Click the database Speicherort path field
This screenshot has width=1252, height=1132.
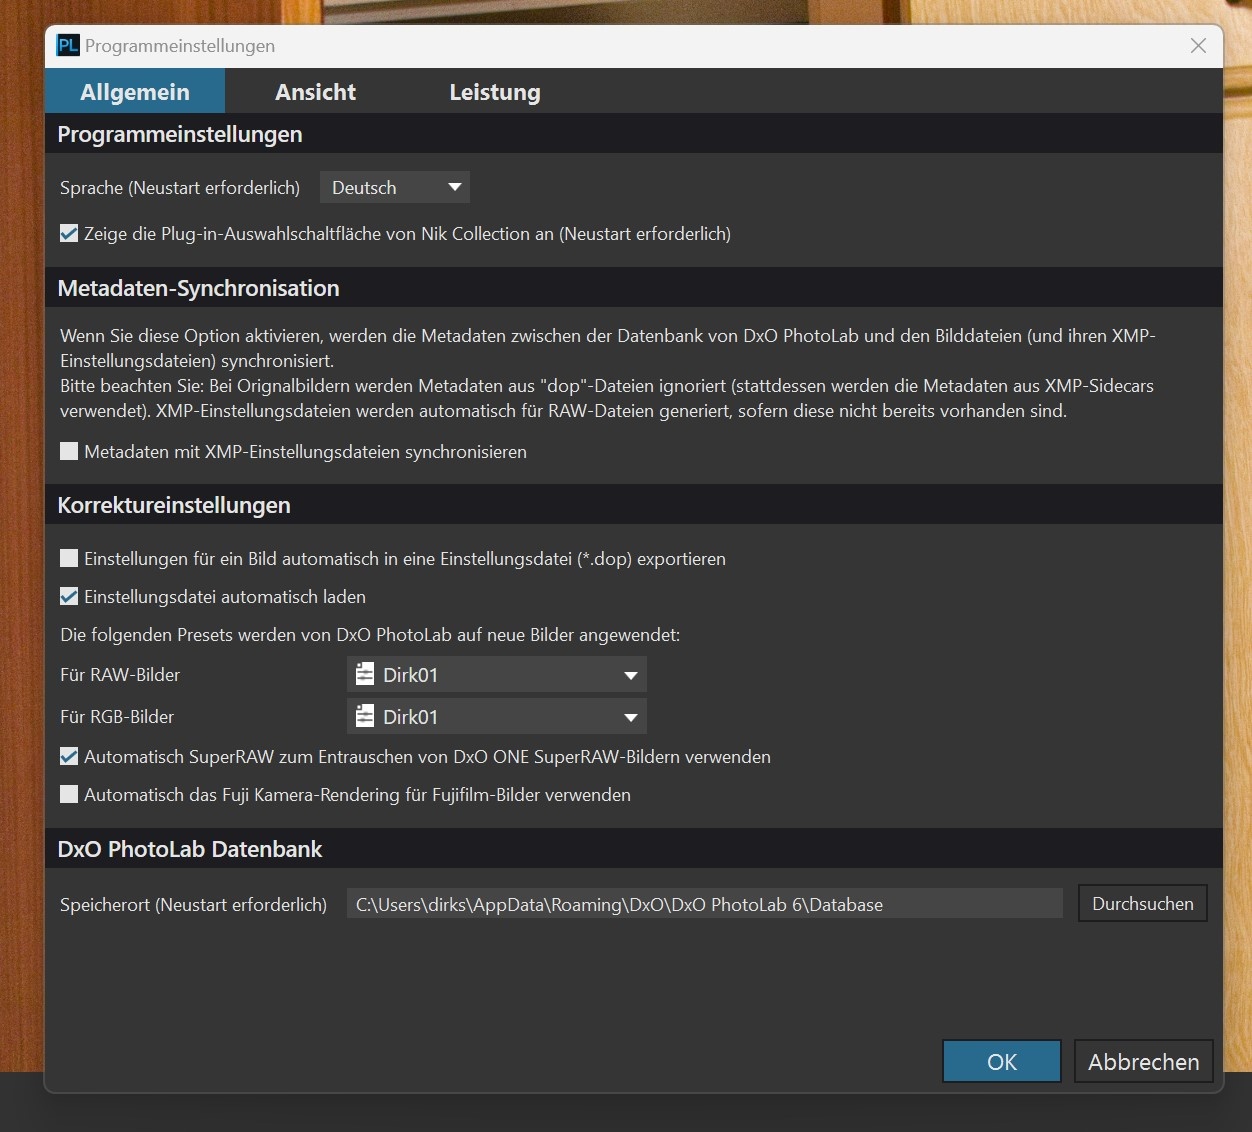(x=704, y=904)
